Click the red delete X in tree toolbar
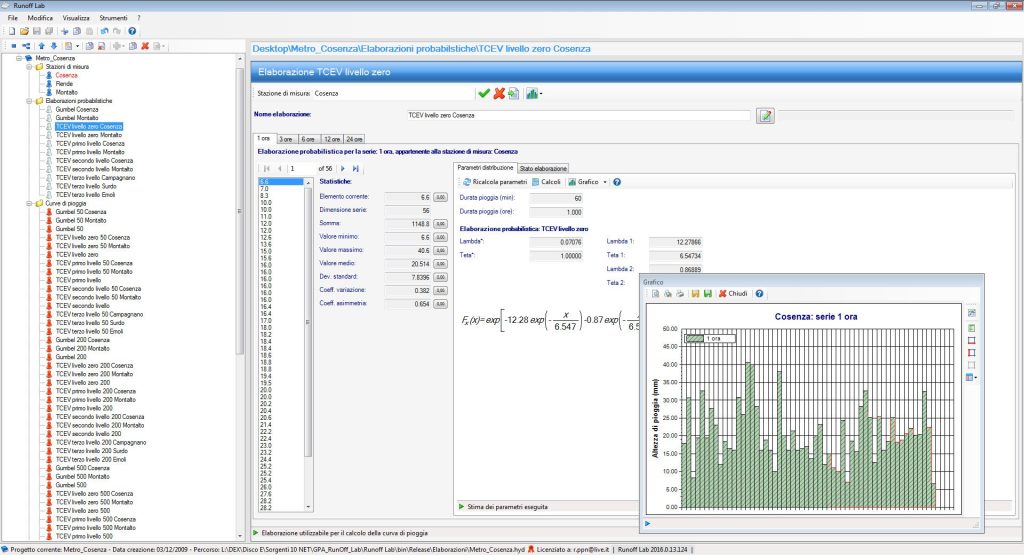Image resolution: width=1024 pixels, height=555 pixels. tap(145, 46)
